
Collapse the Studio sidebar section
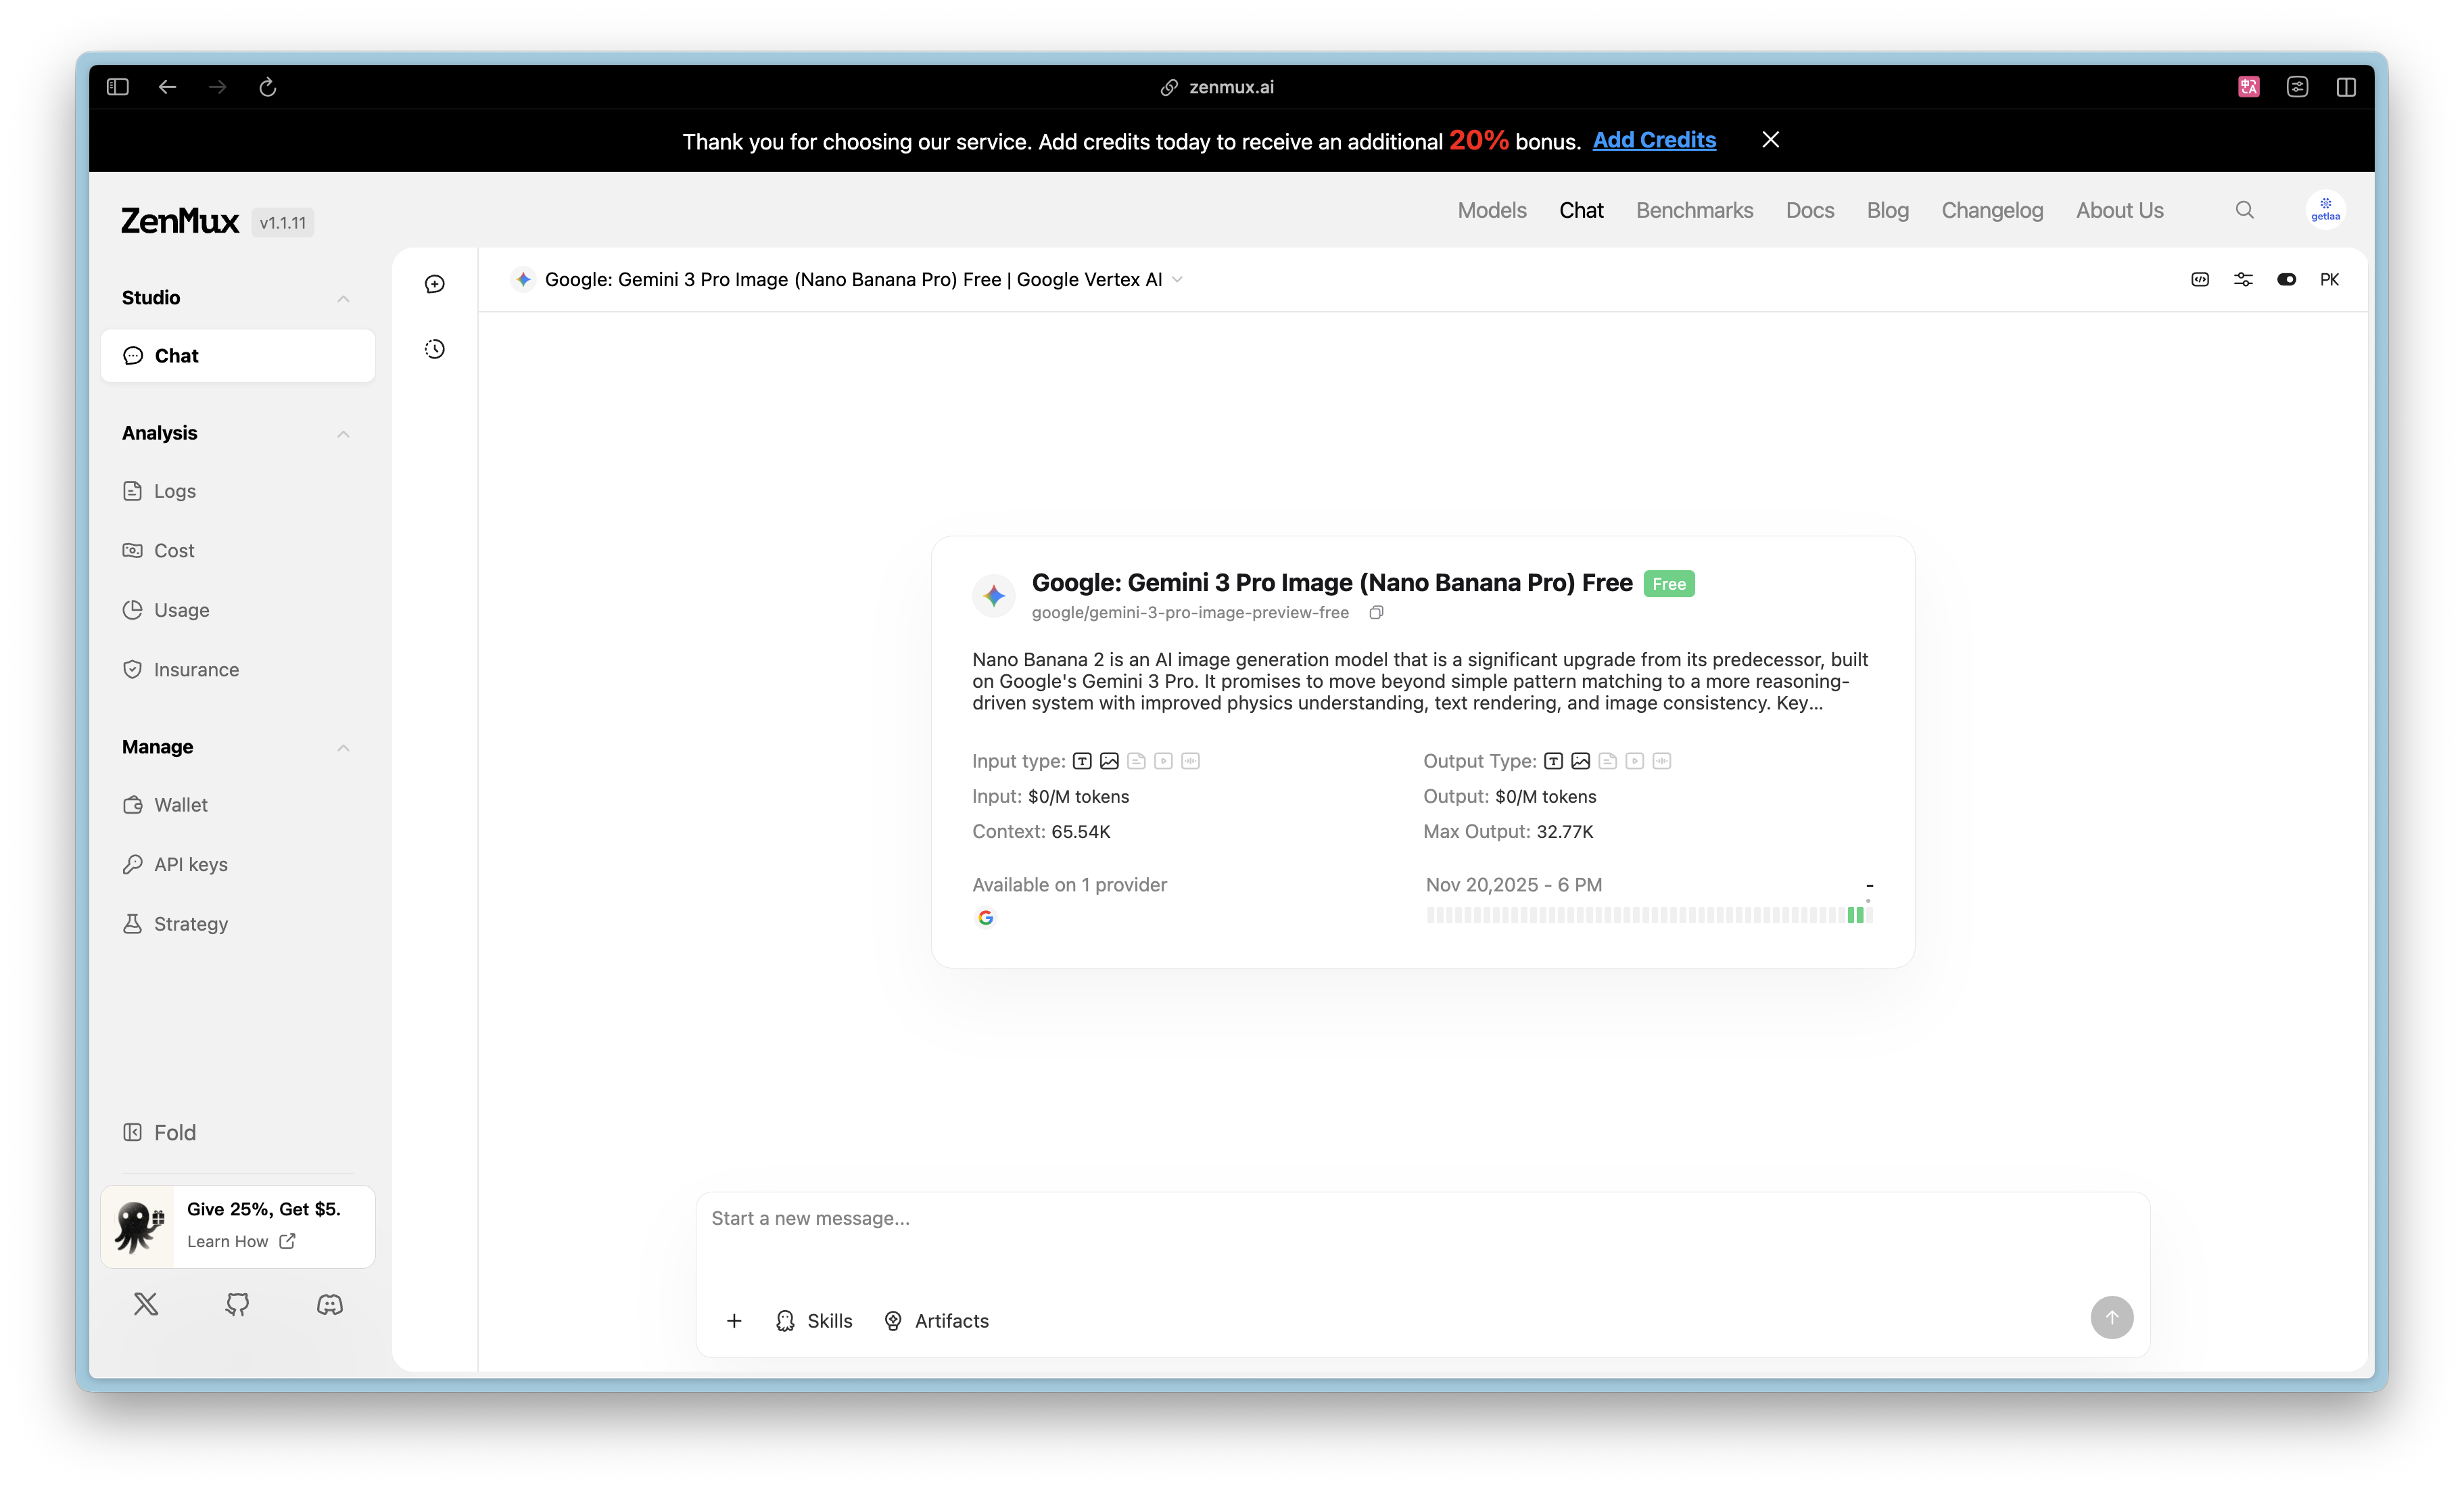pyautogui.click(x=343, y=298)
